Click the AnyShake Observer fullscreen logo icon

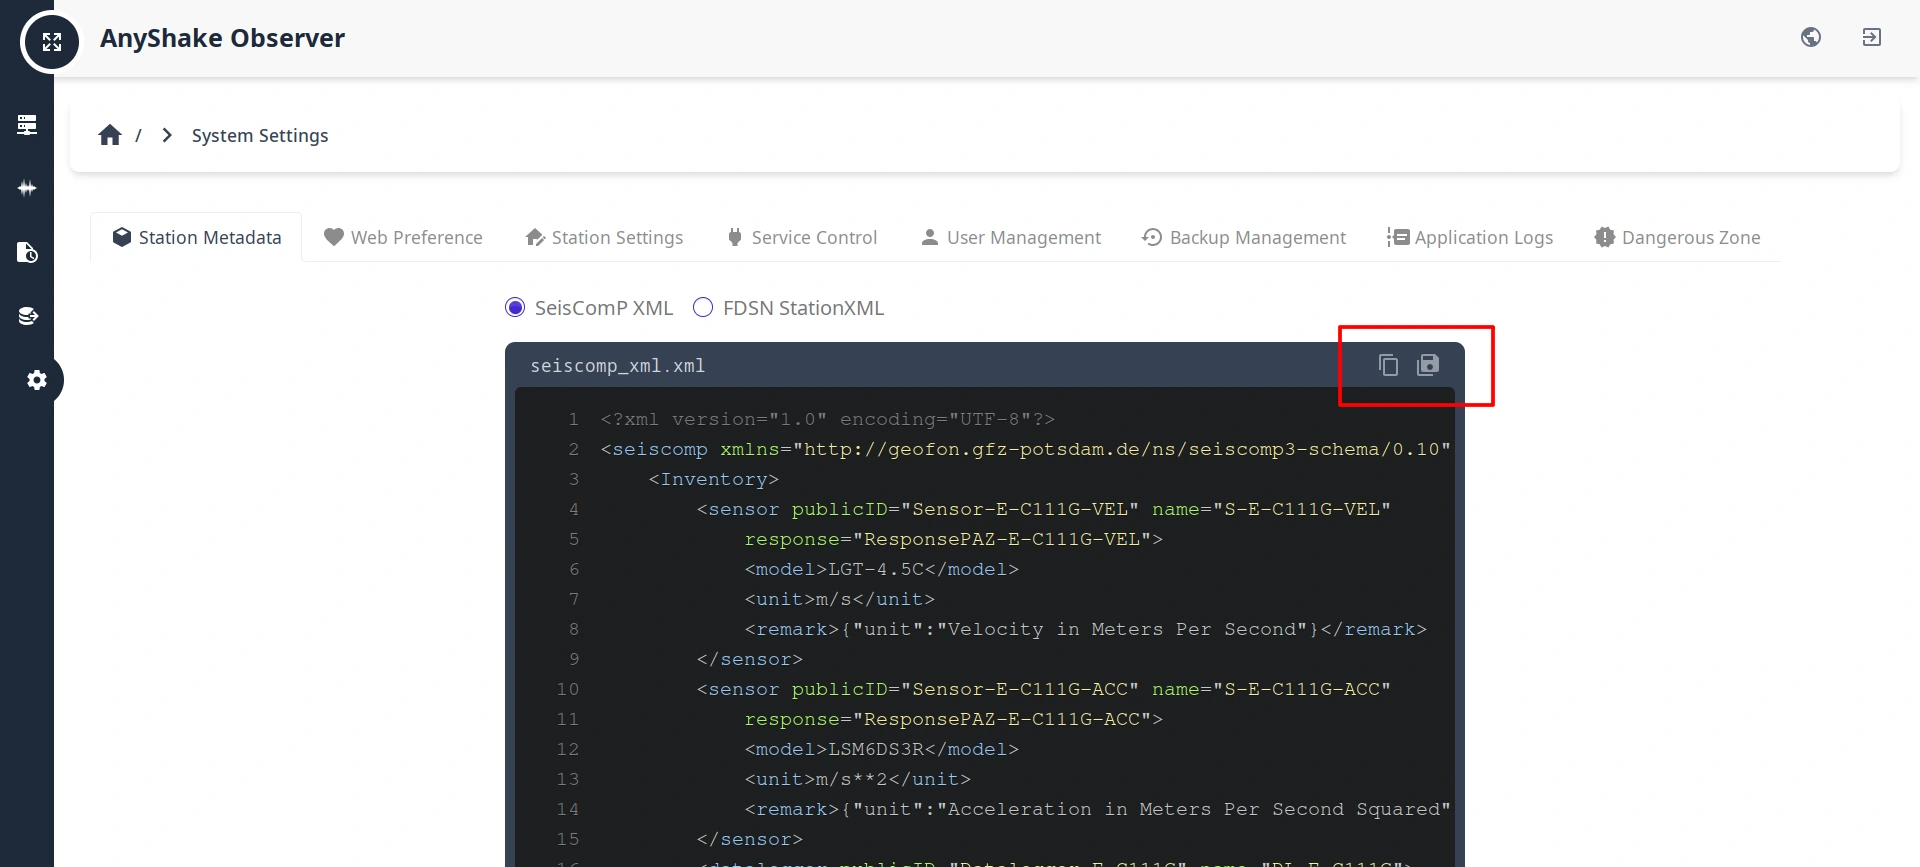[x=51, y=42]
